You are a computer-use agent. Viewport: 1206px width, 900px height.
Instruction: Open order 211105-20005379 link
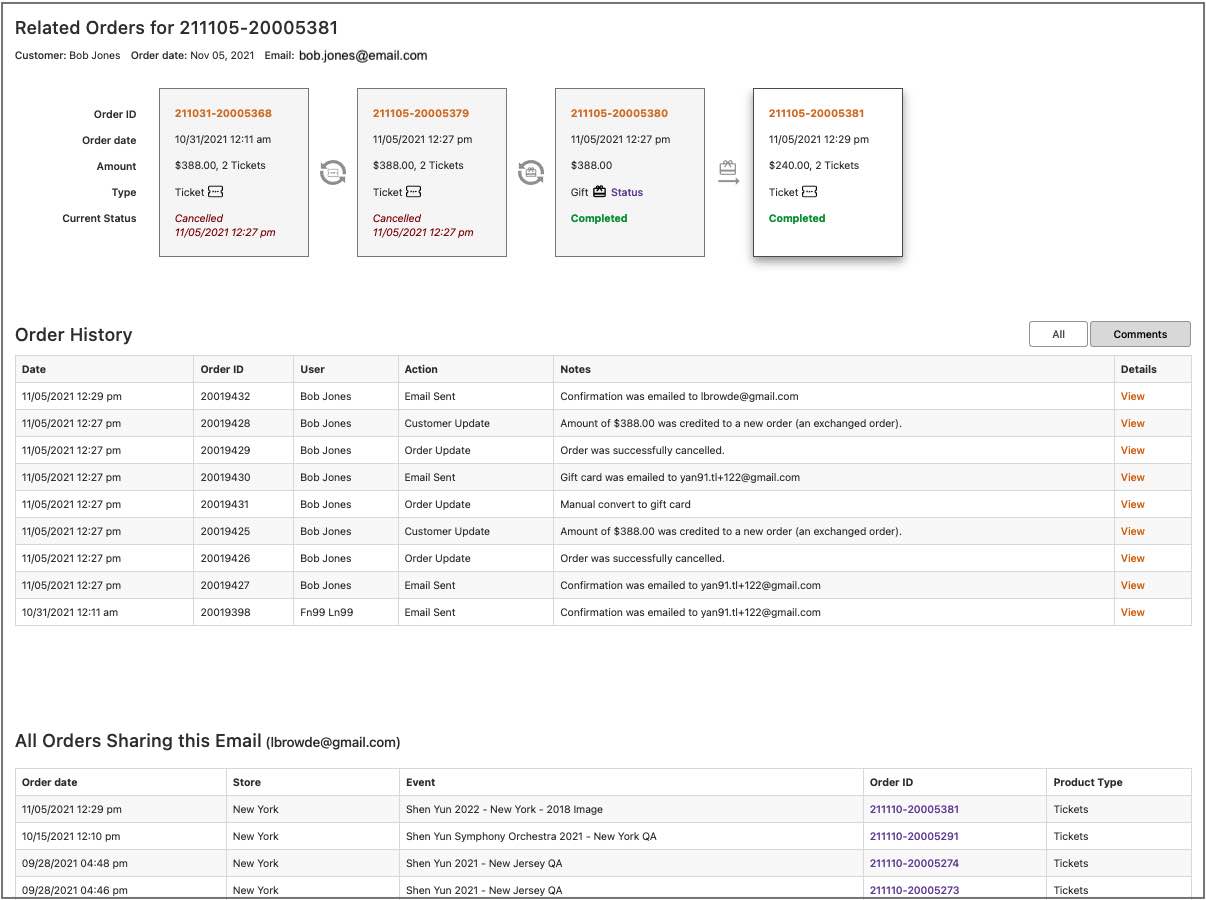click(421, 114)
